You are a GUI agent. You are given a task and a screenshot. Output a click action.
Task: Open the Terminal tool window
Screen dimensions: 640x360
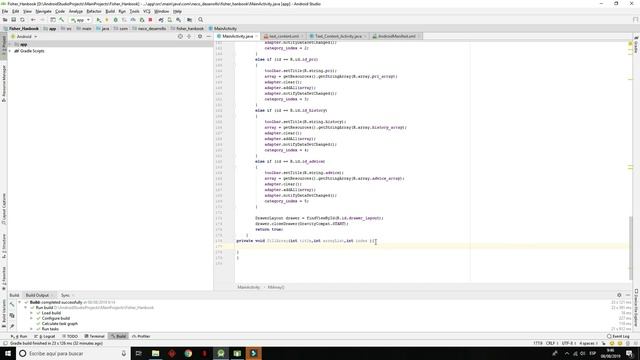(95, 336)
